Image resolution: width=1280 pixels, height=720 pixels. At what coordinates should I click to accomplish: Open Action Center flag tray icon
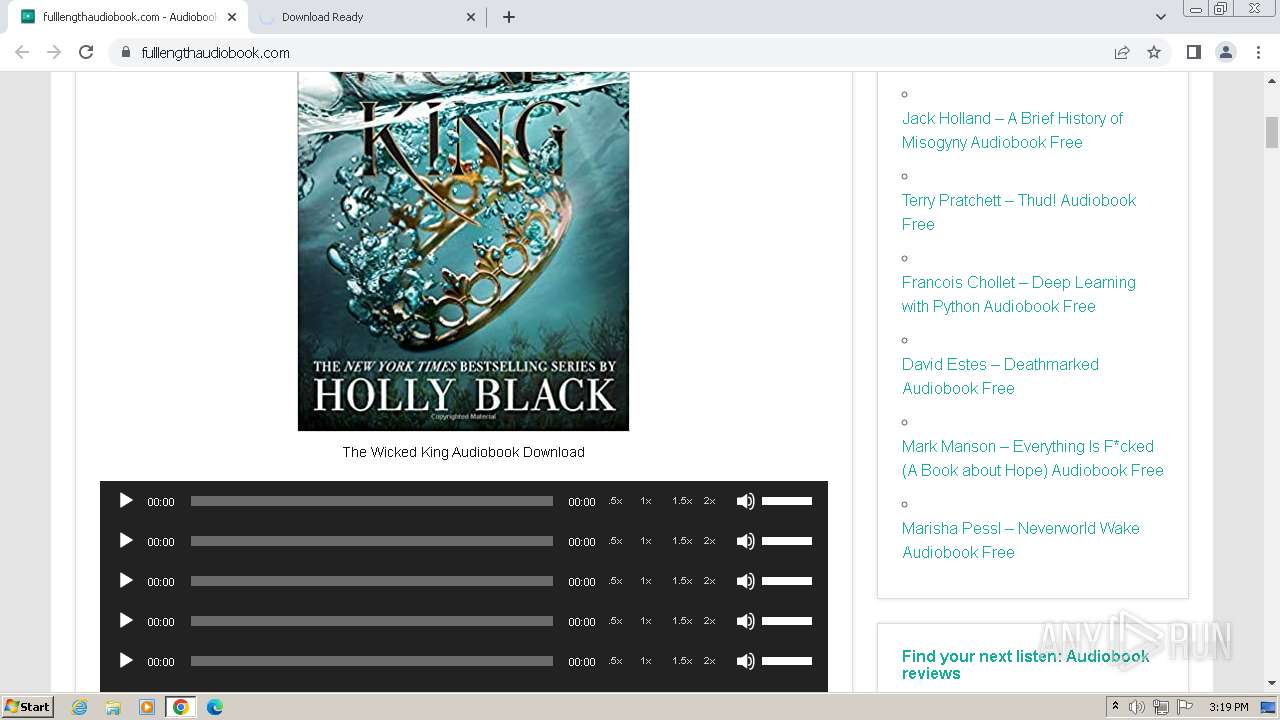pyautogui.click(x=1185, y=707)
